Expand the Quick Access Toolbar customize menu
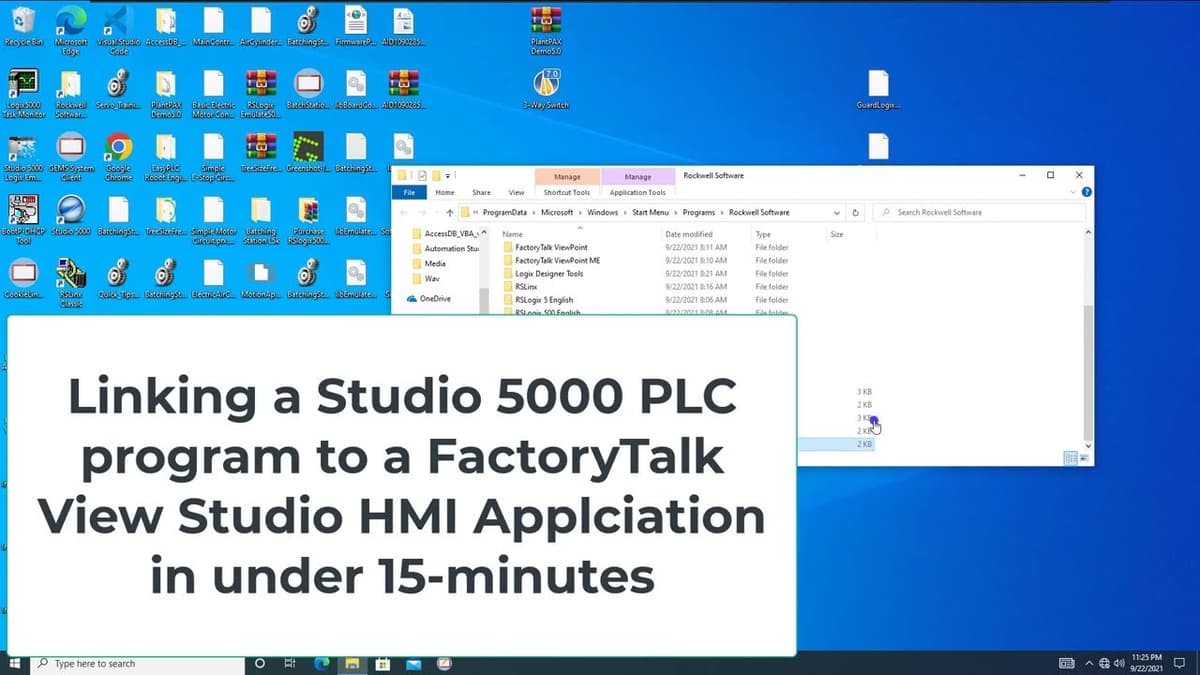 pyautogui.click(x=446, y=176)
